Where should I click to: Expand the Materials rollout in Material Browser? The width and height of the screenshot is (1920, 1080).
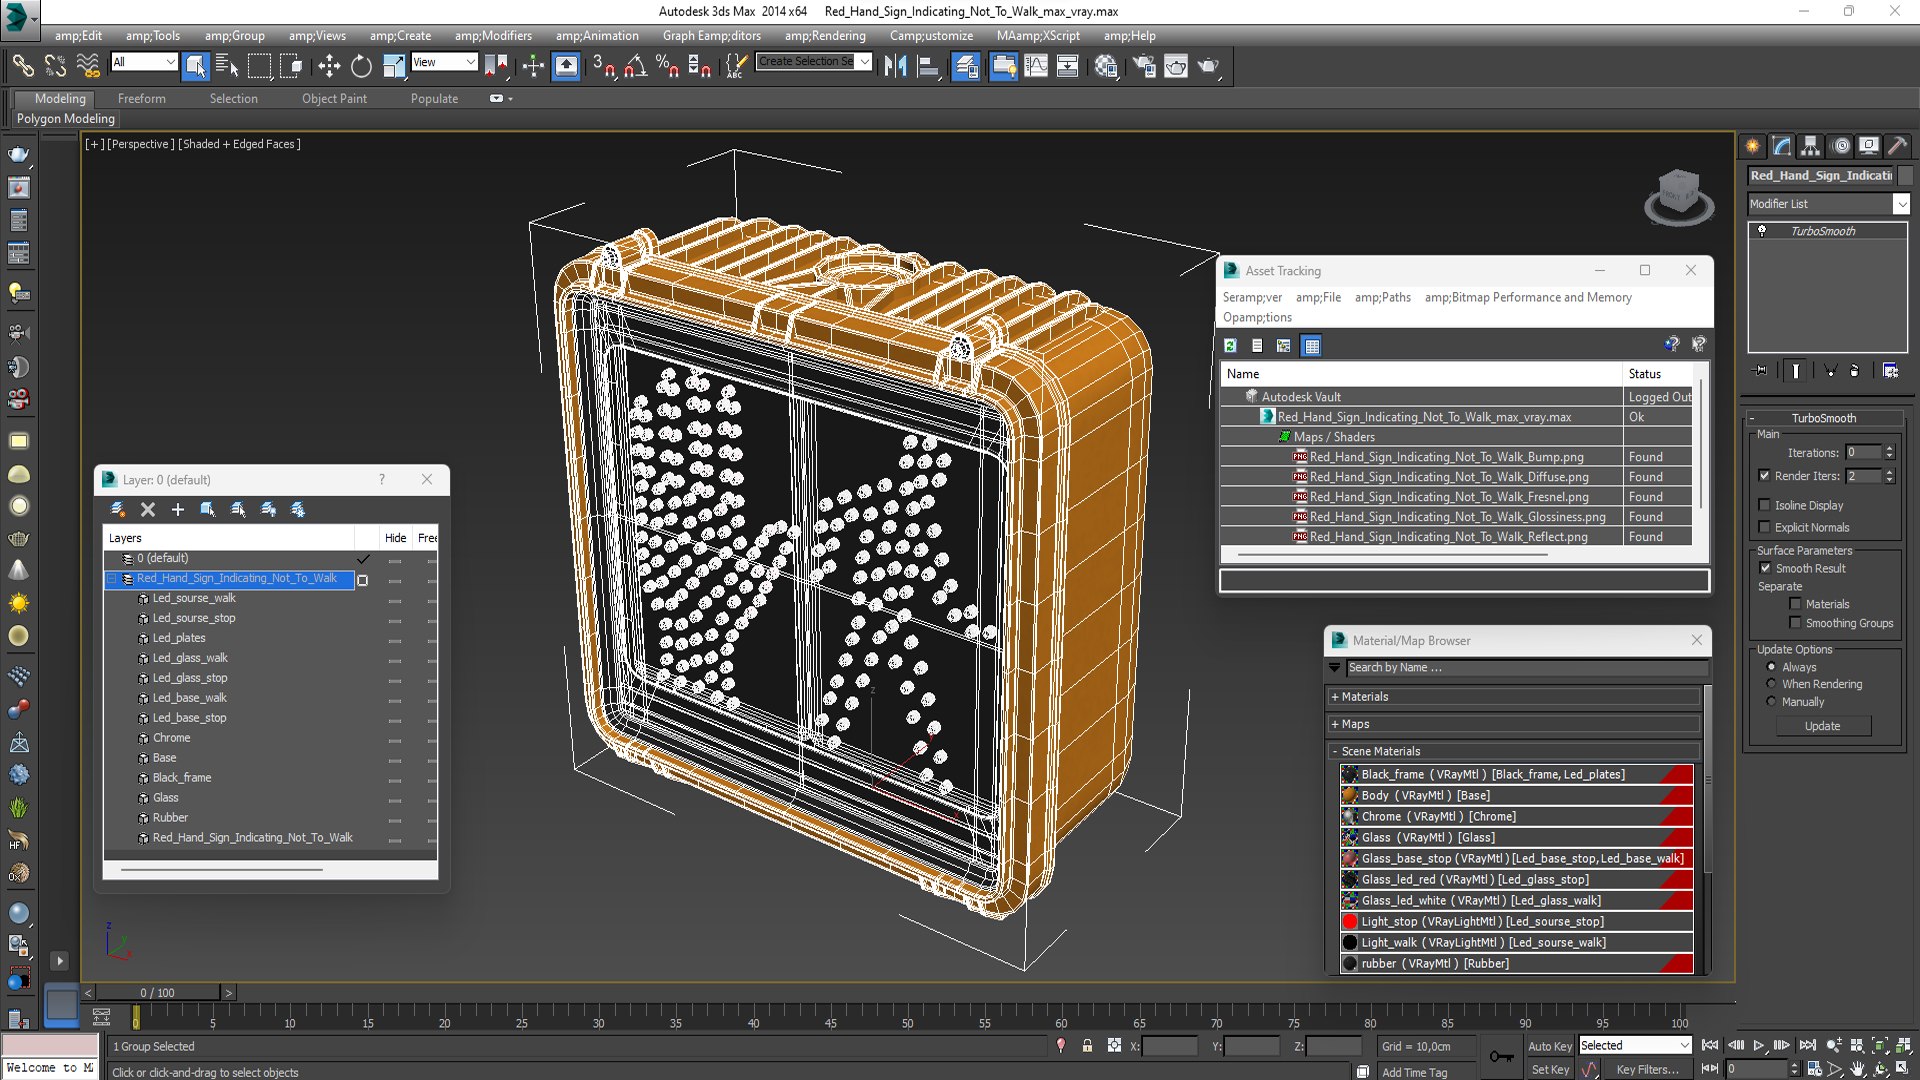click(x=1365, y=697)
